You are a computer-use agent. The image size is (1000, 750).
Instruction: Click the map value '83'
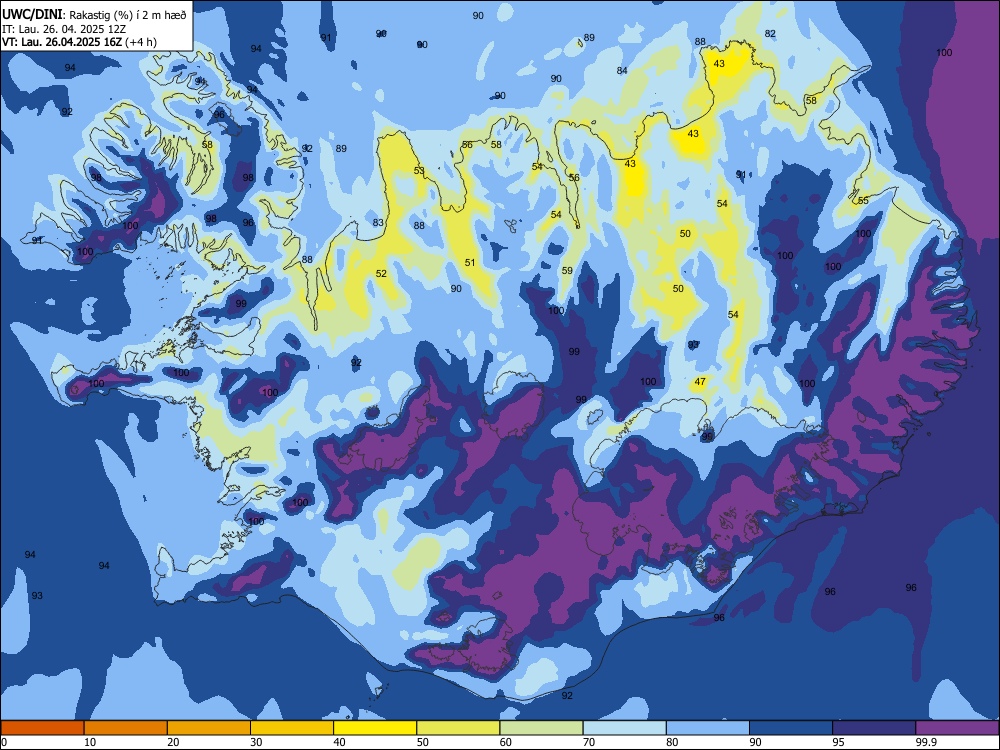378,223
